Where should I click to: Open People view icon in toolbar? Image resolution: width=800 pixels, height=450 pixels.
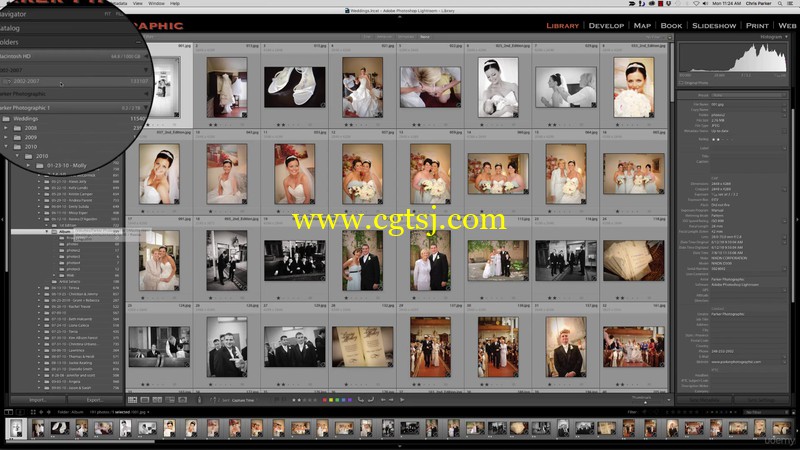point(182,400)
